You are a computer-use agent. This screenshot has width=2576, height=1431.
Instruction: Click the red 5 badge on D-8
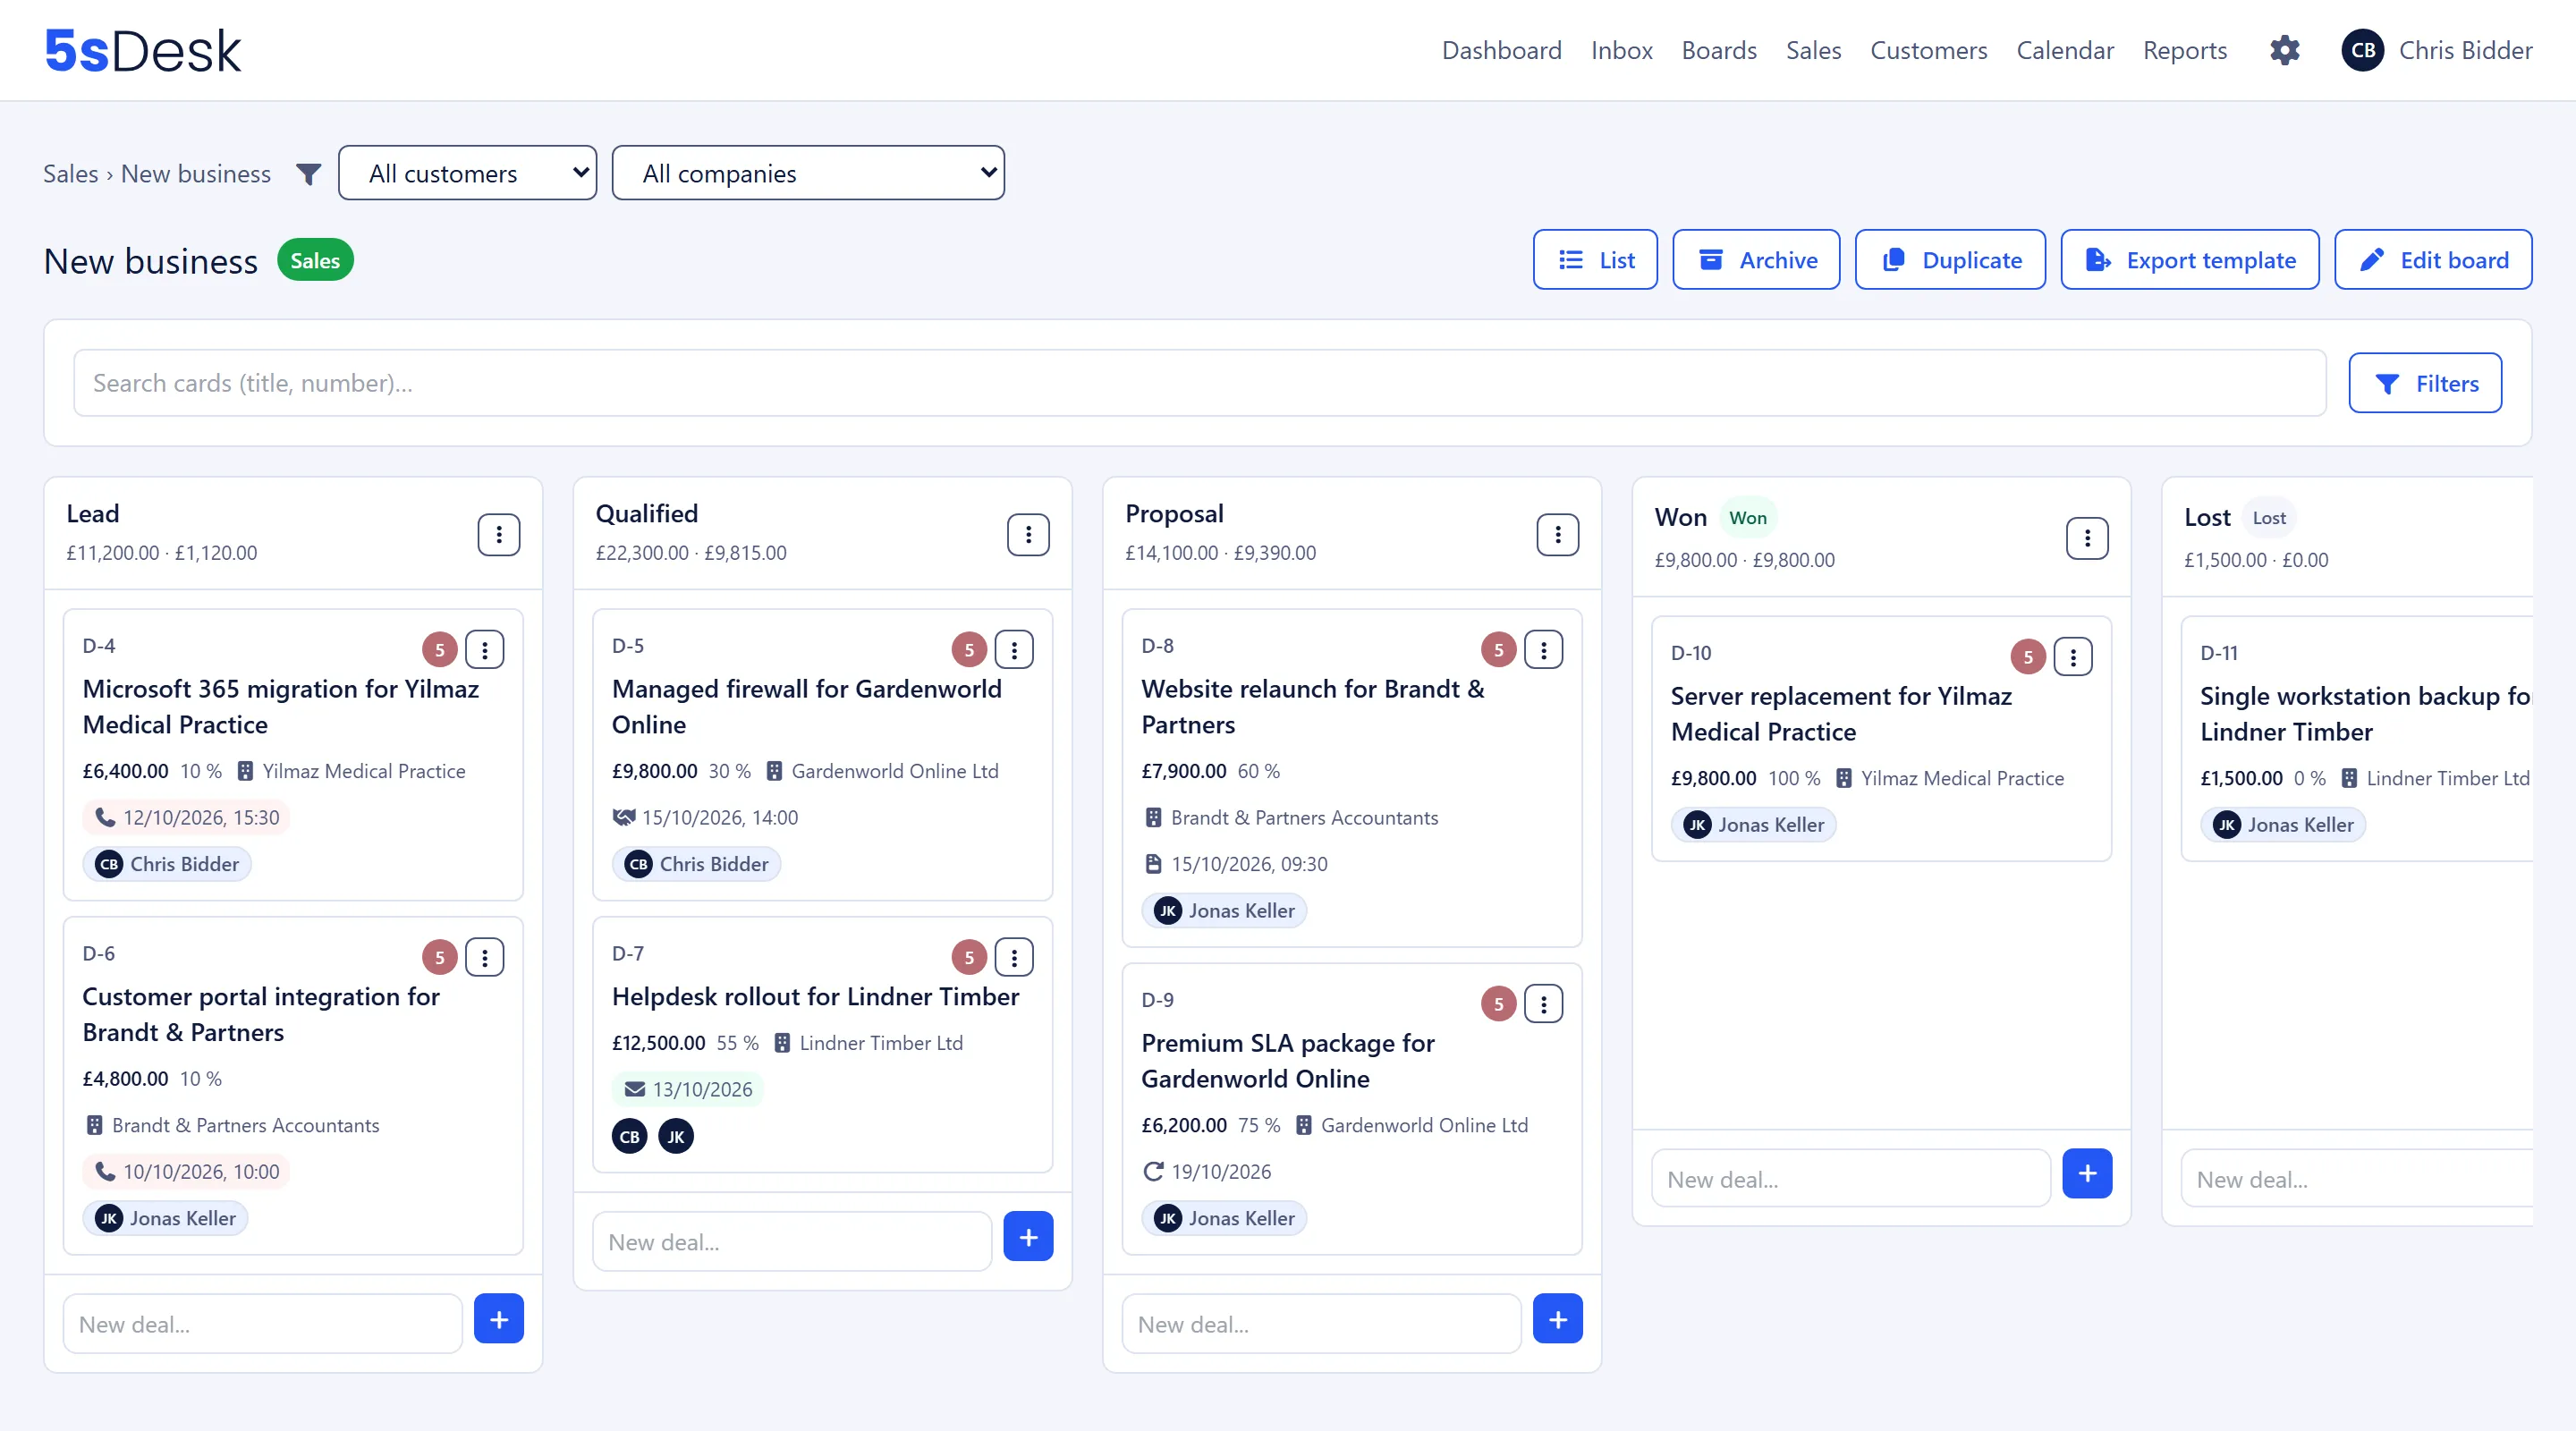(x=1498, y=649)
